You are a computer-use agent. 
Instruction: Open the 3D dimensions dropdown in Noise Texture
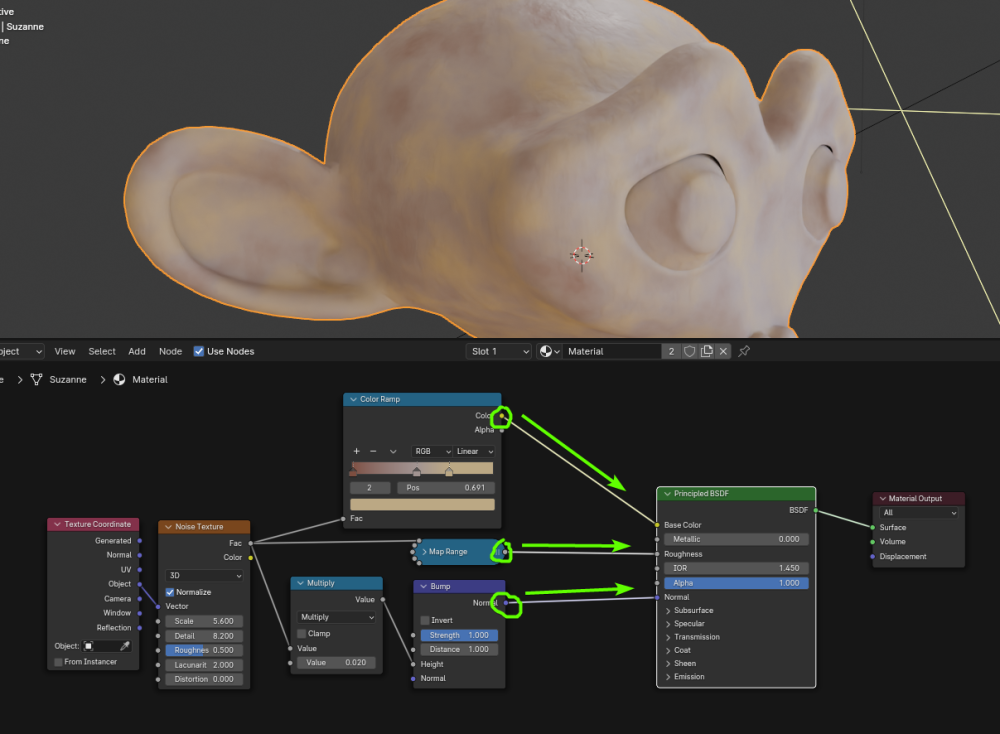pos(204,575)
